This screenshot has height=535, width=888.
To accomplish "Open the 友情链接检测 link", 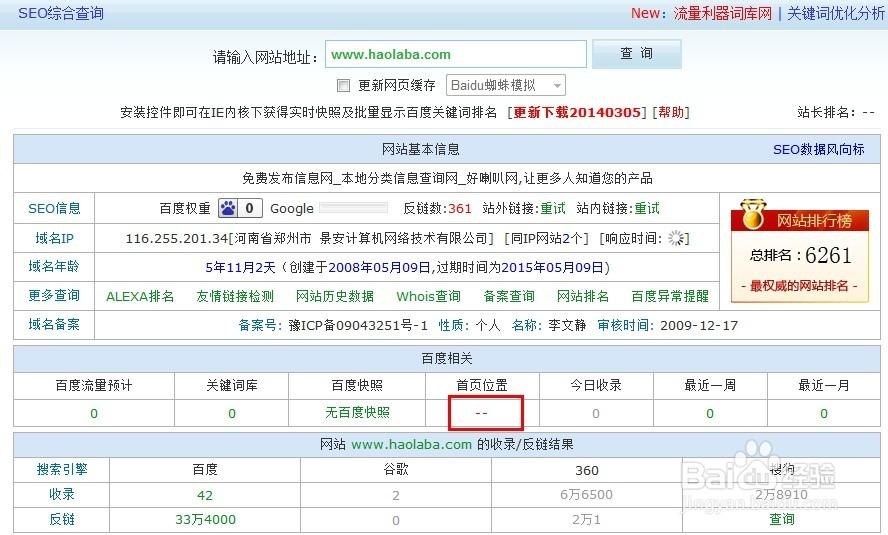I will click(235, 296).
